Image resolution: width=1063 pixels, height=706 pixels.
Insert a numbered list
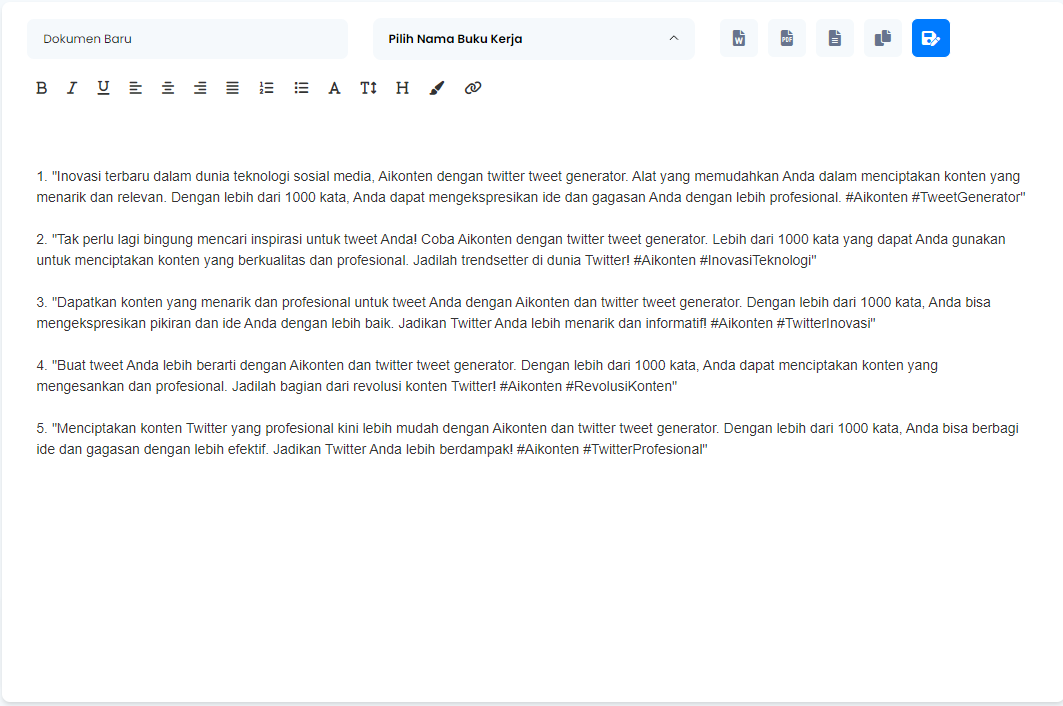click(266, 88)
